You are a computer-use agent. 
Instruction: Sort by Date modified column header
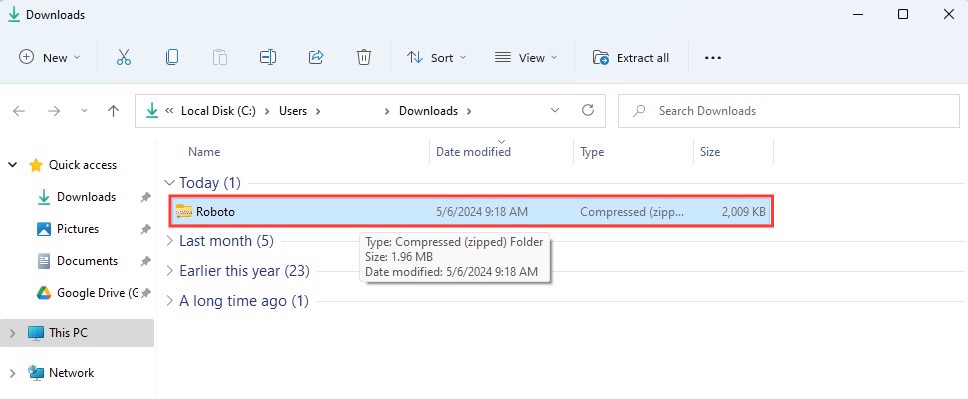click(474, 152)
